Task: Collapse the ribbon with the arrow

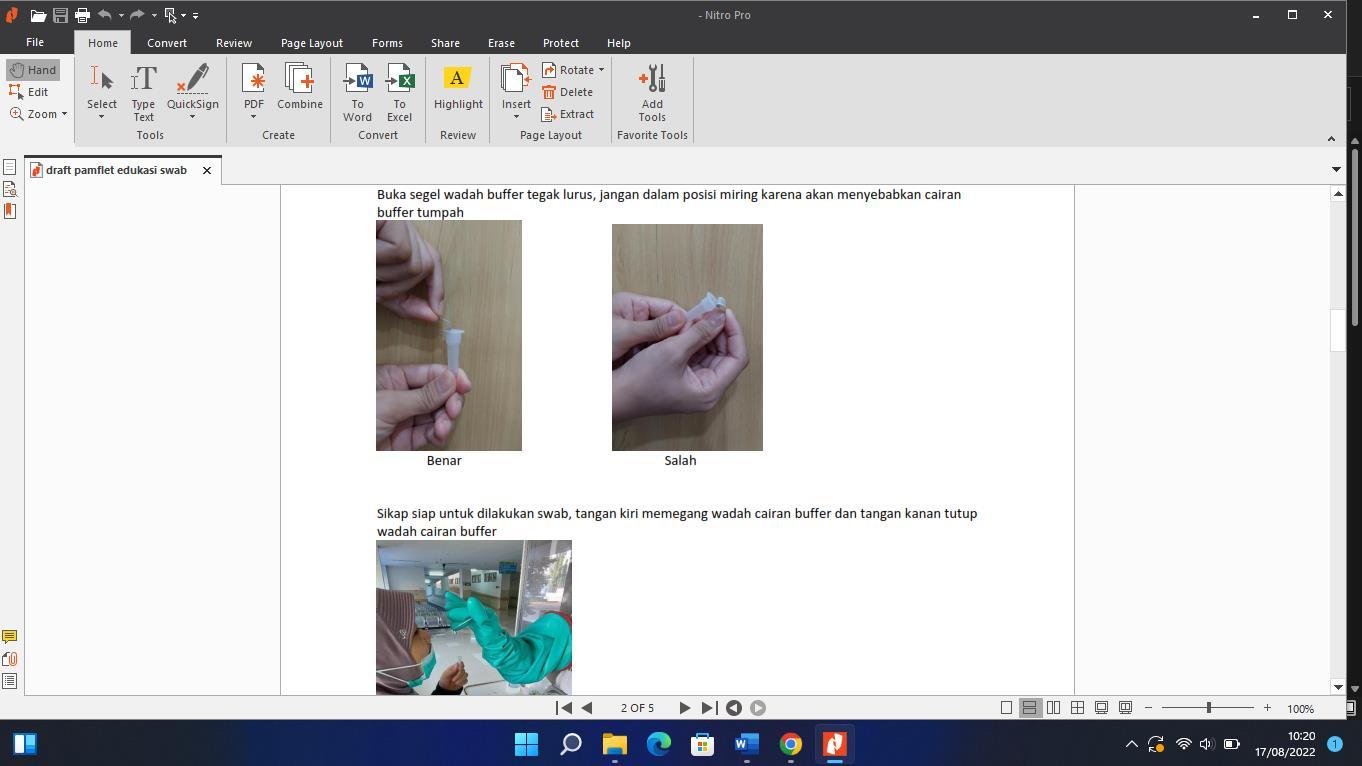Action: (x=1331, y=139)
